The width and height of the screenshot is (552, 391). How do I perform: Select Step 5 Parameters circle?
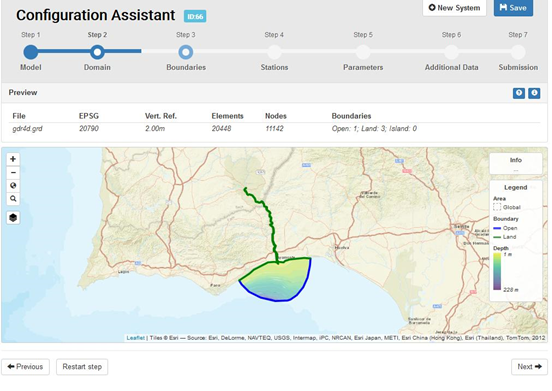coord(363,52)
